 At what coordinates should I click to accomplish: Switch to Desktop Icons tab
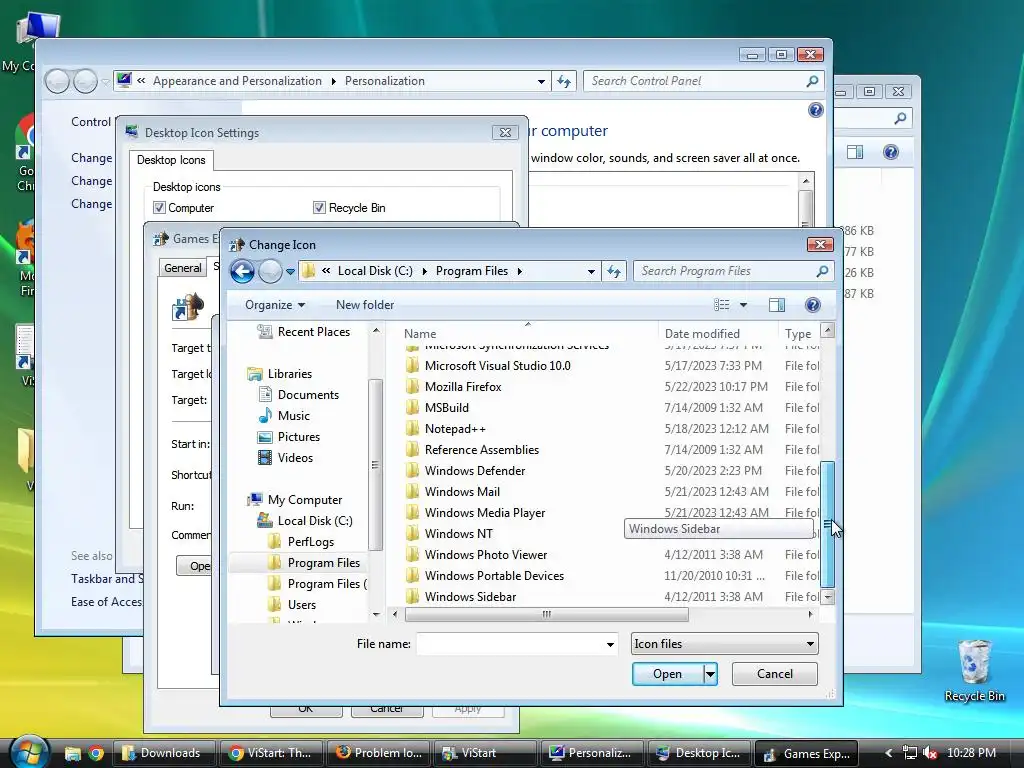(x=171, y=160)
